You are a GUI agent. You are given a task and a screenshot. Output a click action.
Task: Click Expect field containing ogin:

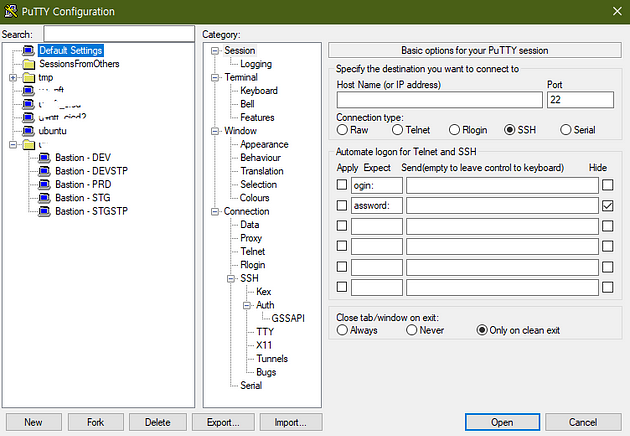[376, 185]
